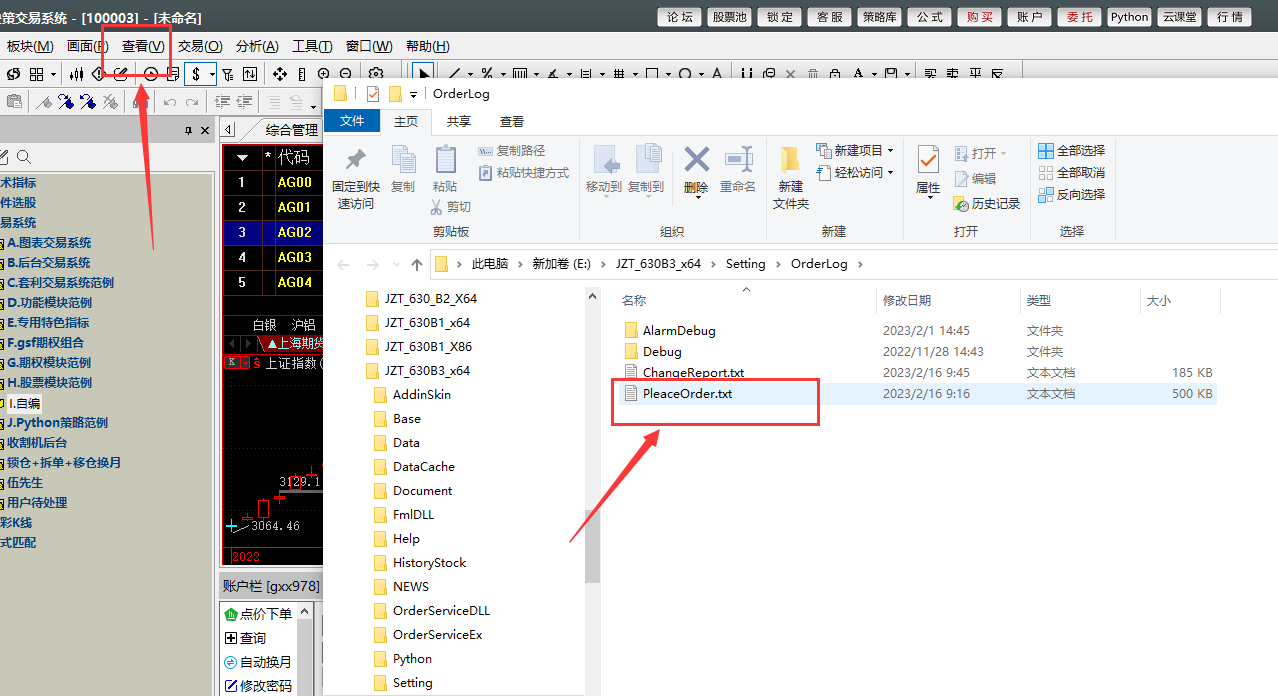1278x696 pixels.
Task: Open the 工具(T) menu
Action: [312, 46]
